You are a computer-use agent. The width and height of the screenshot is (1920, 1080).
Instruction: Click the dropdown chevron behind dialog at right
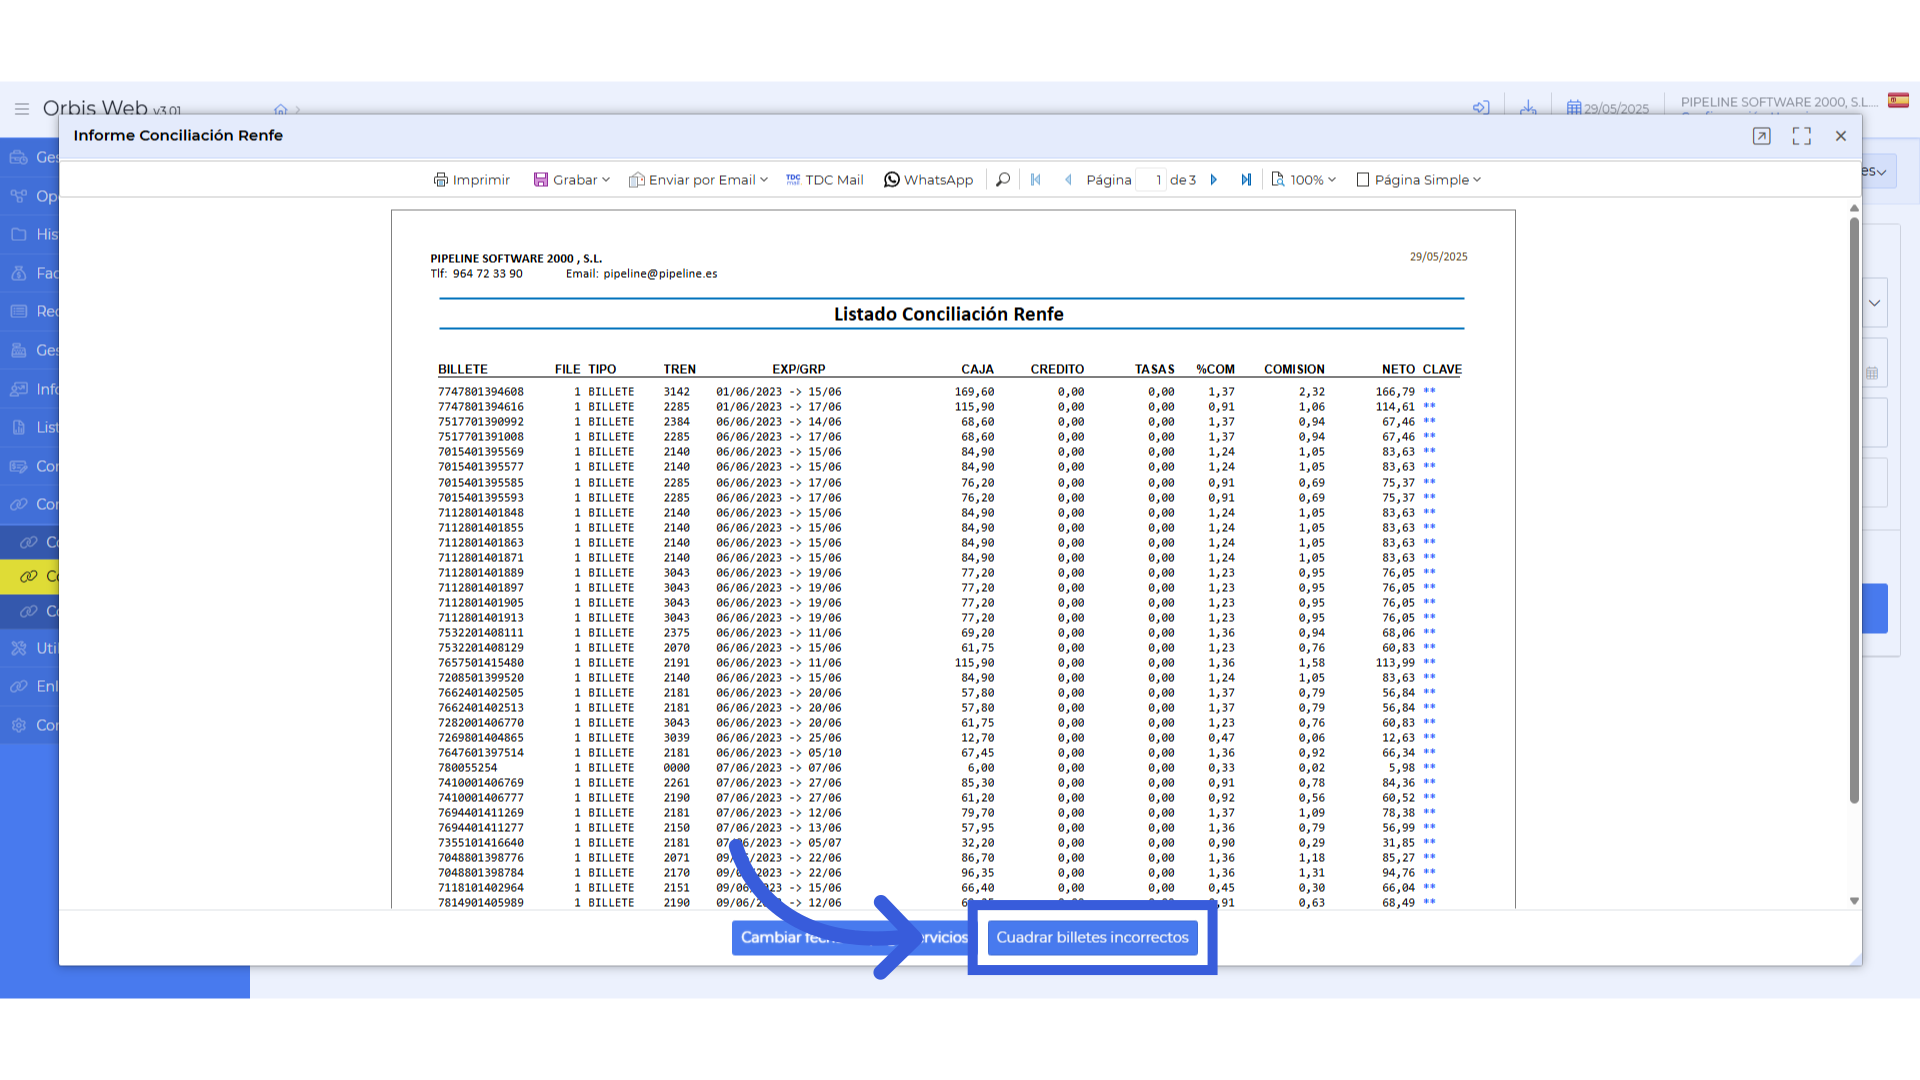point(1874,303)
